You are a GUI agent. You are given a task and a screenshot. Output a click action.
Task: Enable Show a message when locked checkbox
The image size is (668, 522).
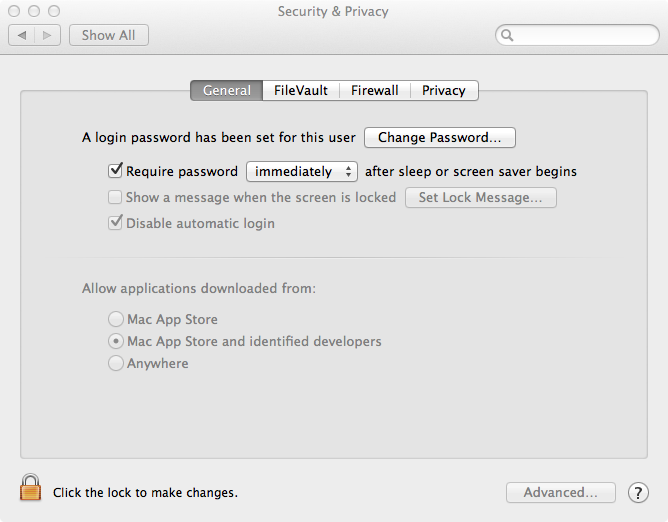click(115, 197)
